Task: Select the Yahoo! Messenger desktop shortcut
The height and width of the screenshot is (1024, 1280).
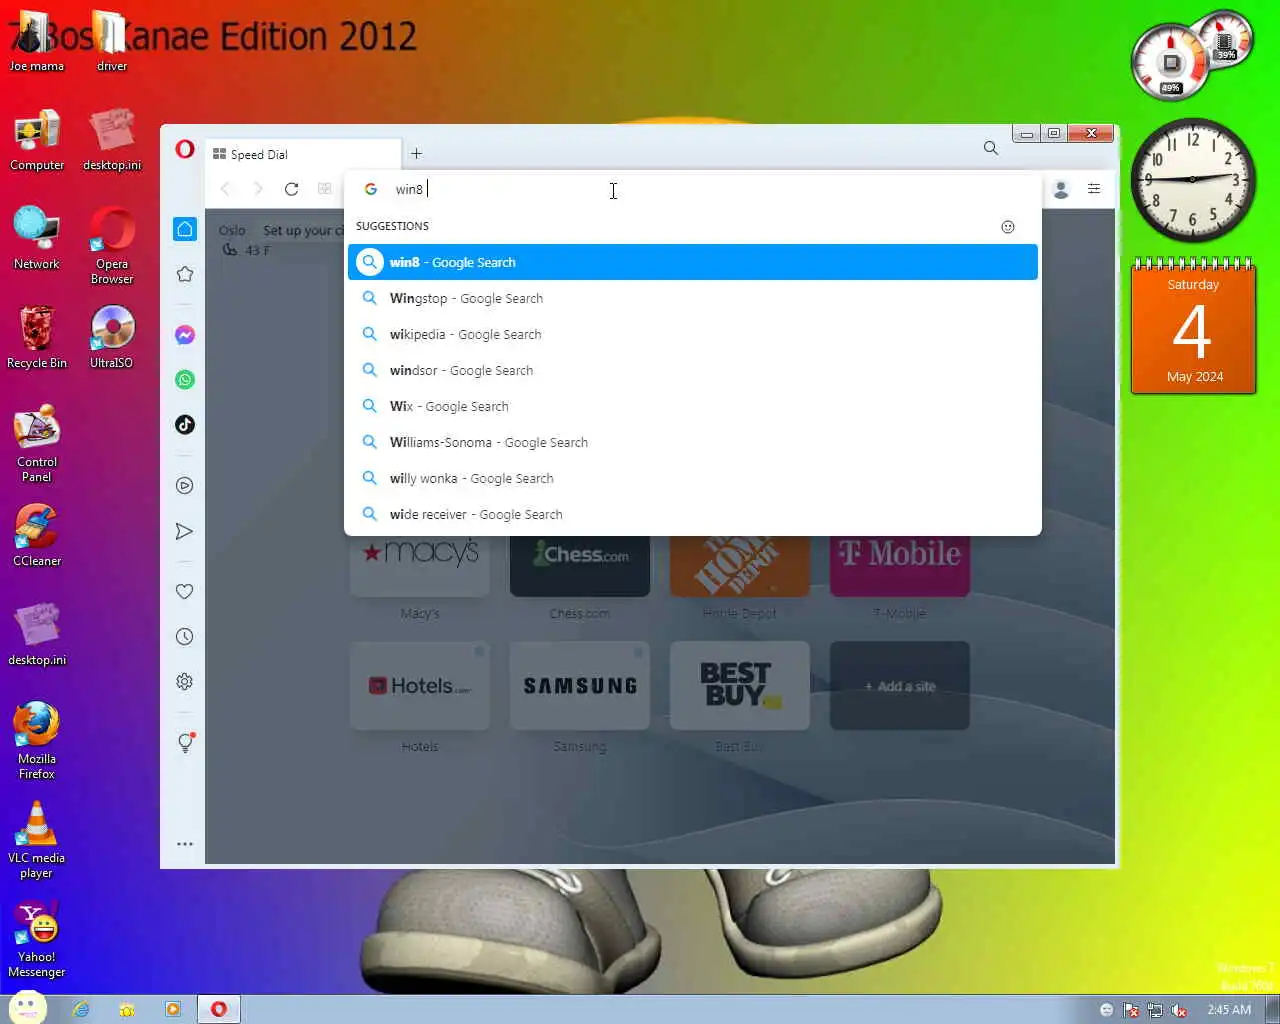Action: pos(37,939)
